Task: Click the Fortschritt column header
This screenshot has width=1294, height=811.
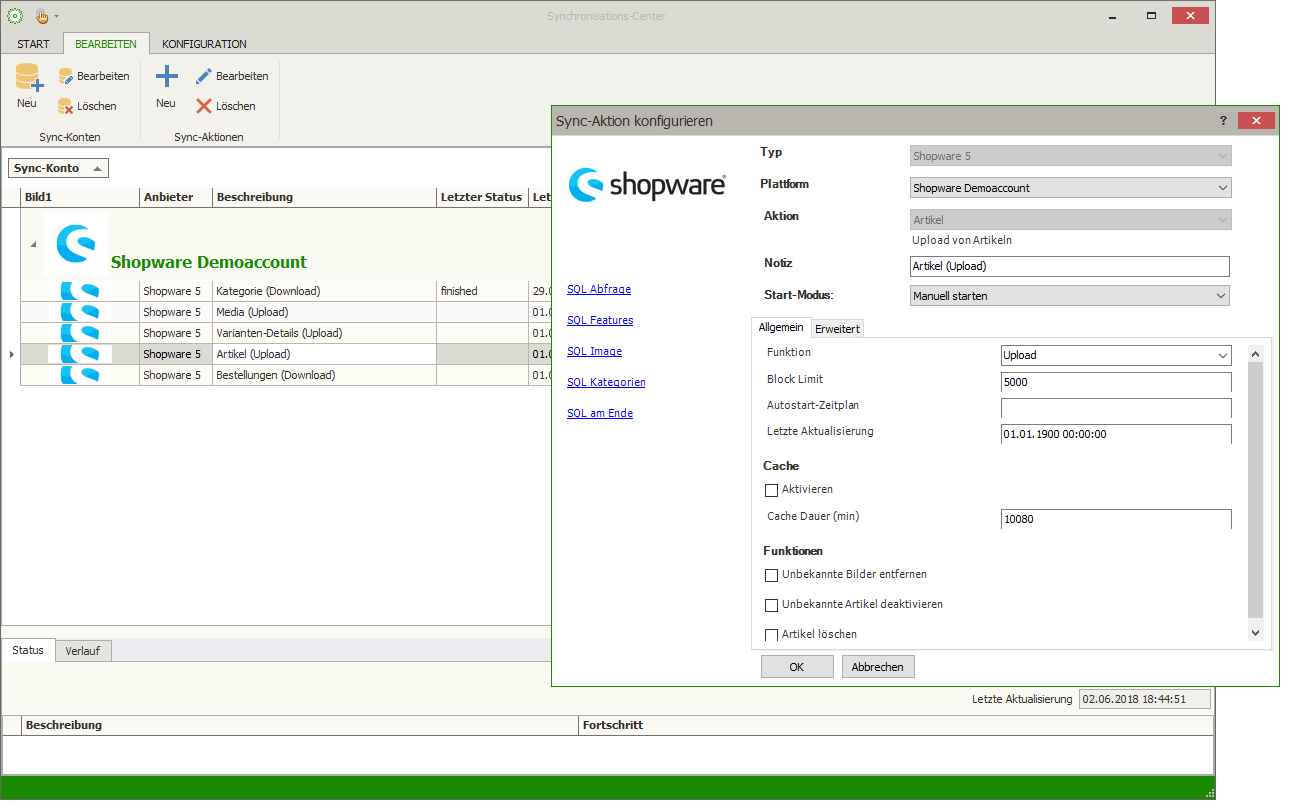Action: (896, 725)
